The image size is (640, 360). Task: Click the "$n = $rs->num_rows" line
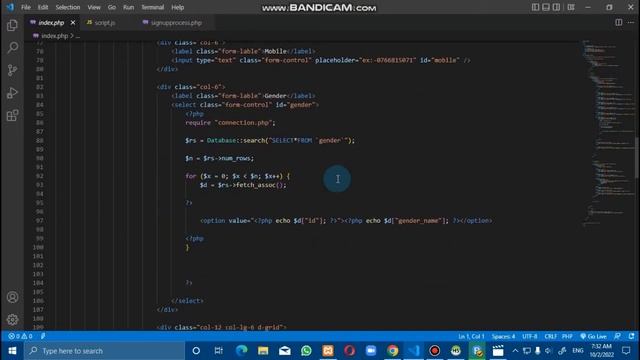[x=220, y=158]
